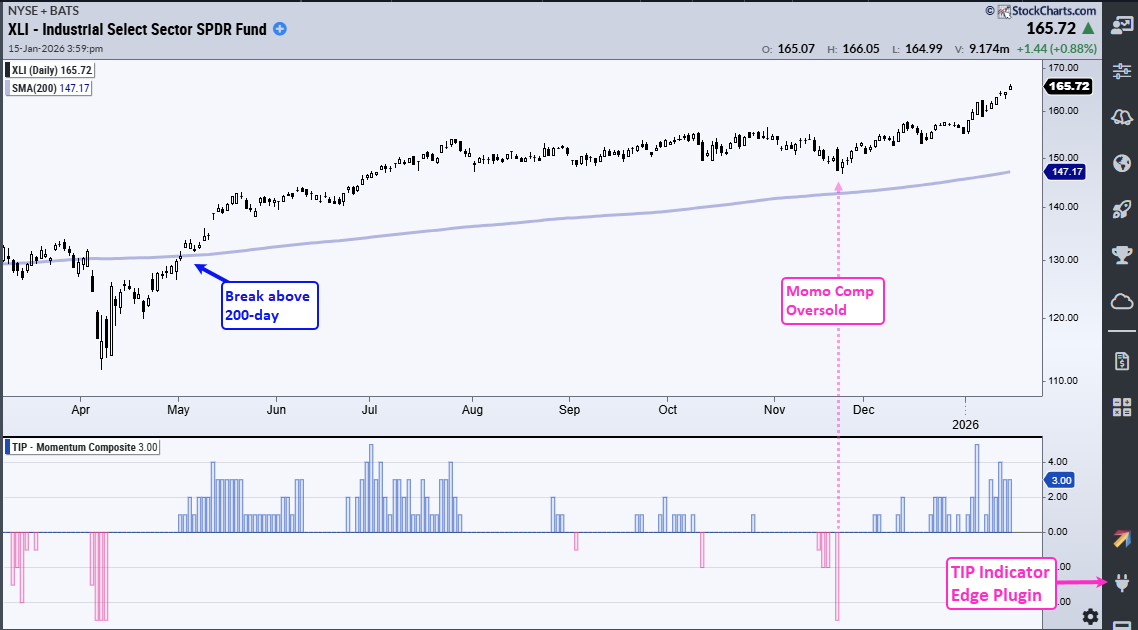Click the blue plus next to fund name
Viewport: 1138px width, 630px height.
(280, 29)
